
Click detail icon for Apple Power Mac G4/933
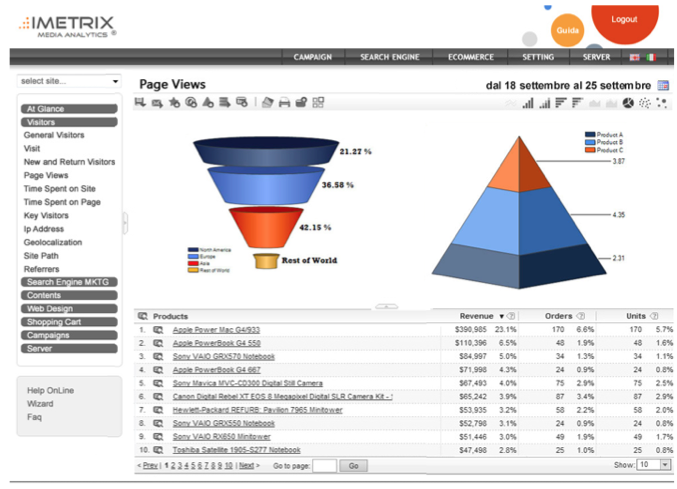158,330
